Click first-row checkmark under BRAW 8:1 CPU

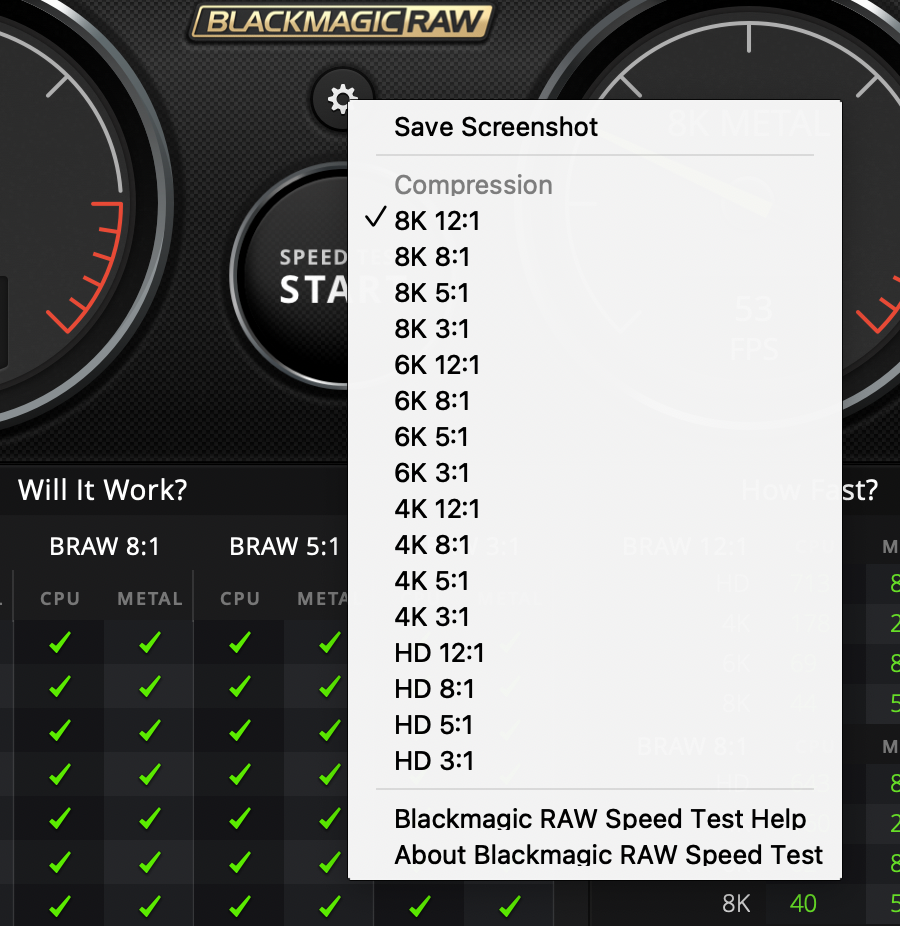tap(60, 642)
